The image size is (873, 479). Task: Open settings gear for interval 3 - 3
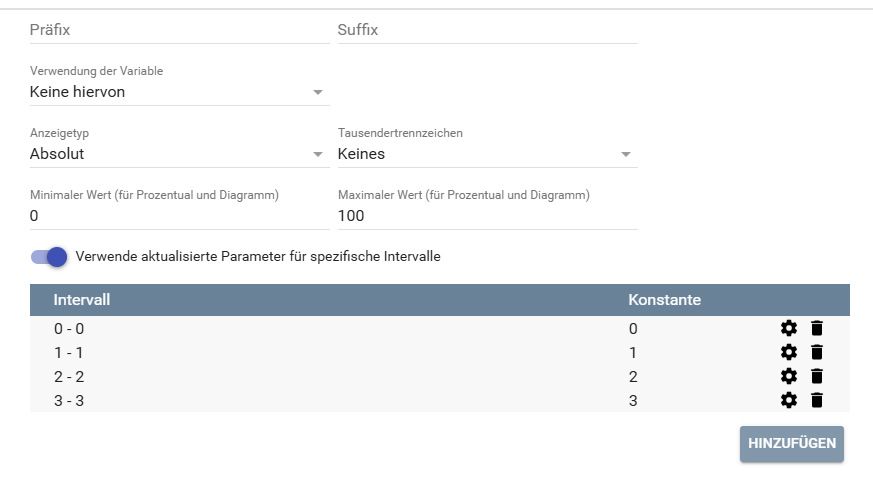tap(789, 400)
